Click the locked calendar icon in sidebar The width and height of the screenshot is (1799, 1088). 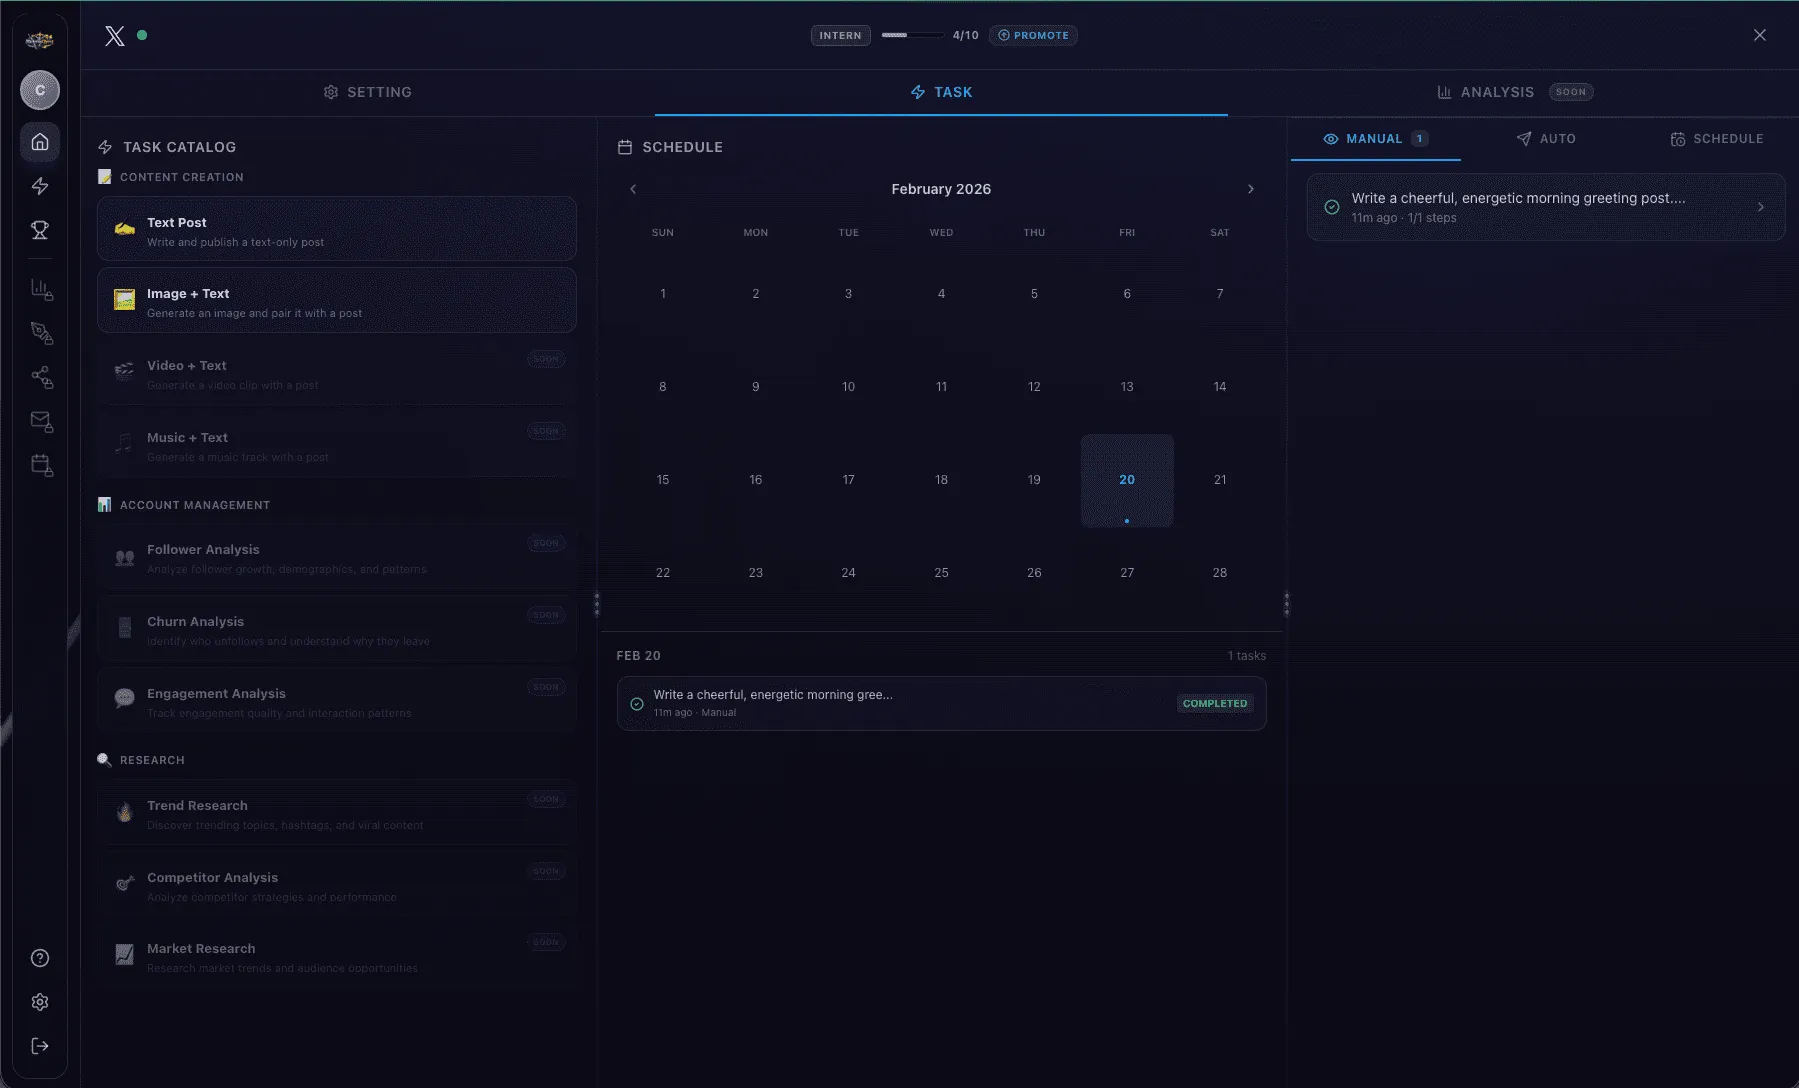pos(41,465)
